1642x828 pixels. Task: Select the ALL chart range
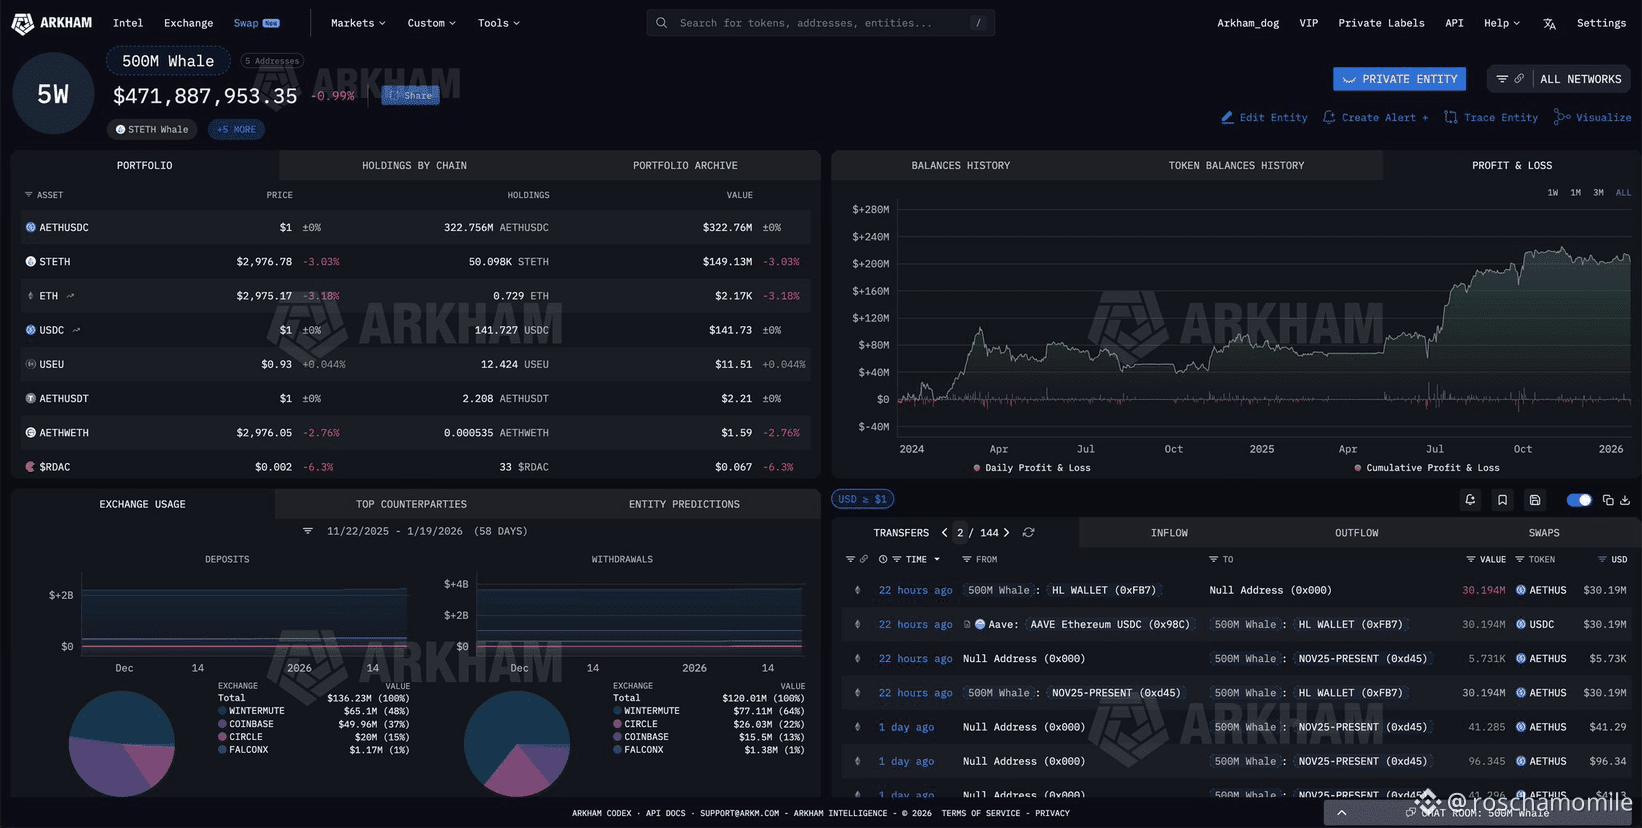1623,193
